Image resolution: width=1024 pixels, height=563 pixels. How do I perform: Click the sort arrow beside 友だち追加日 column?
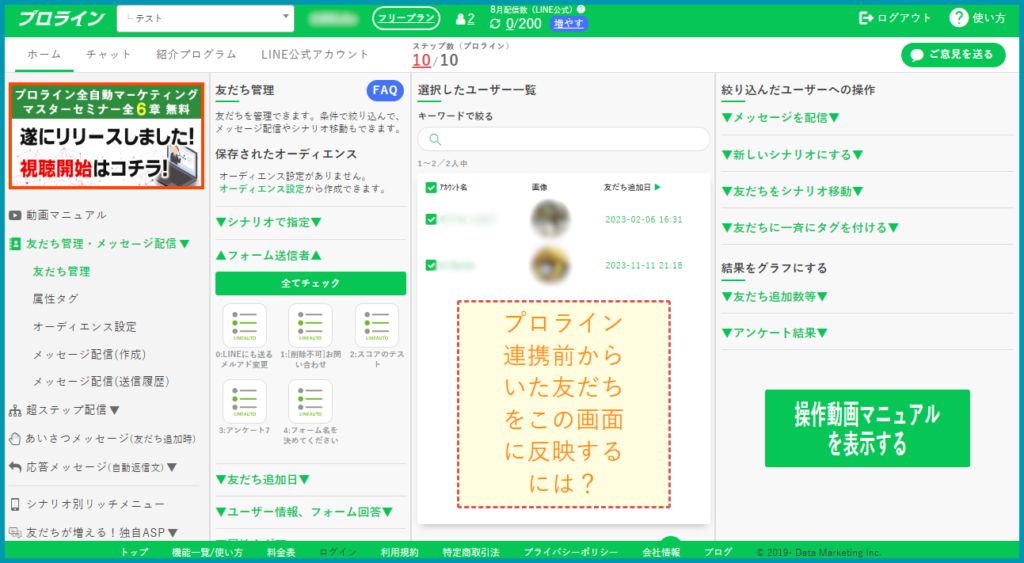click(x=658, y=187)
